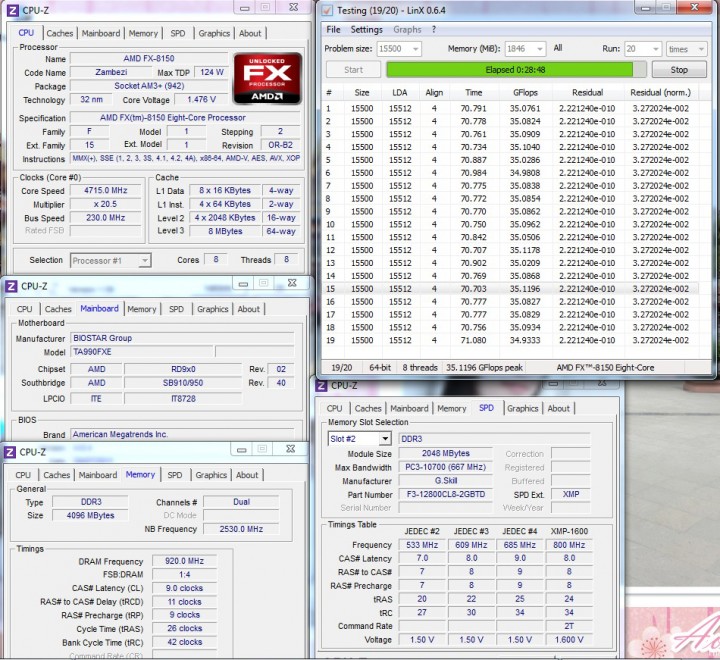Click title icon of CPU-Z Mainboard window
This screenshot has width=720, height=660.
[11, 286]
